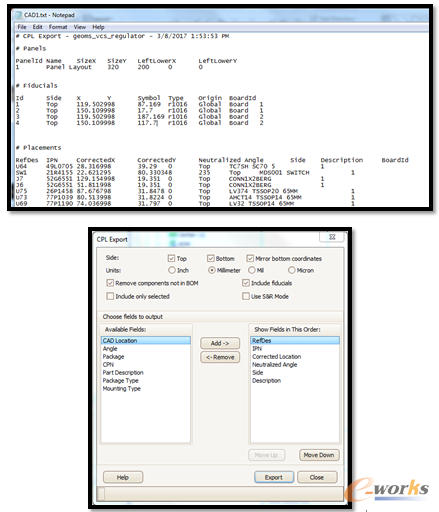This screenshot has height=512, width=439.
Task: Select CAD Location in Available Fields
Action: click(146, 340)
